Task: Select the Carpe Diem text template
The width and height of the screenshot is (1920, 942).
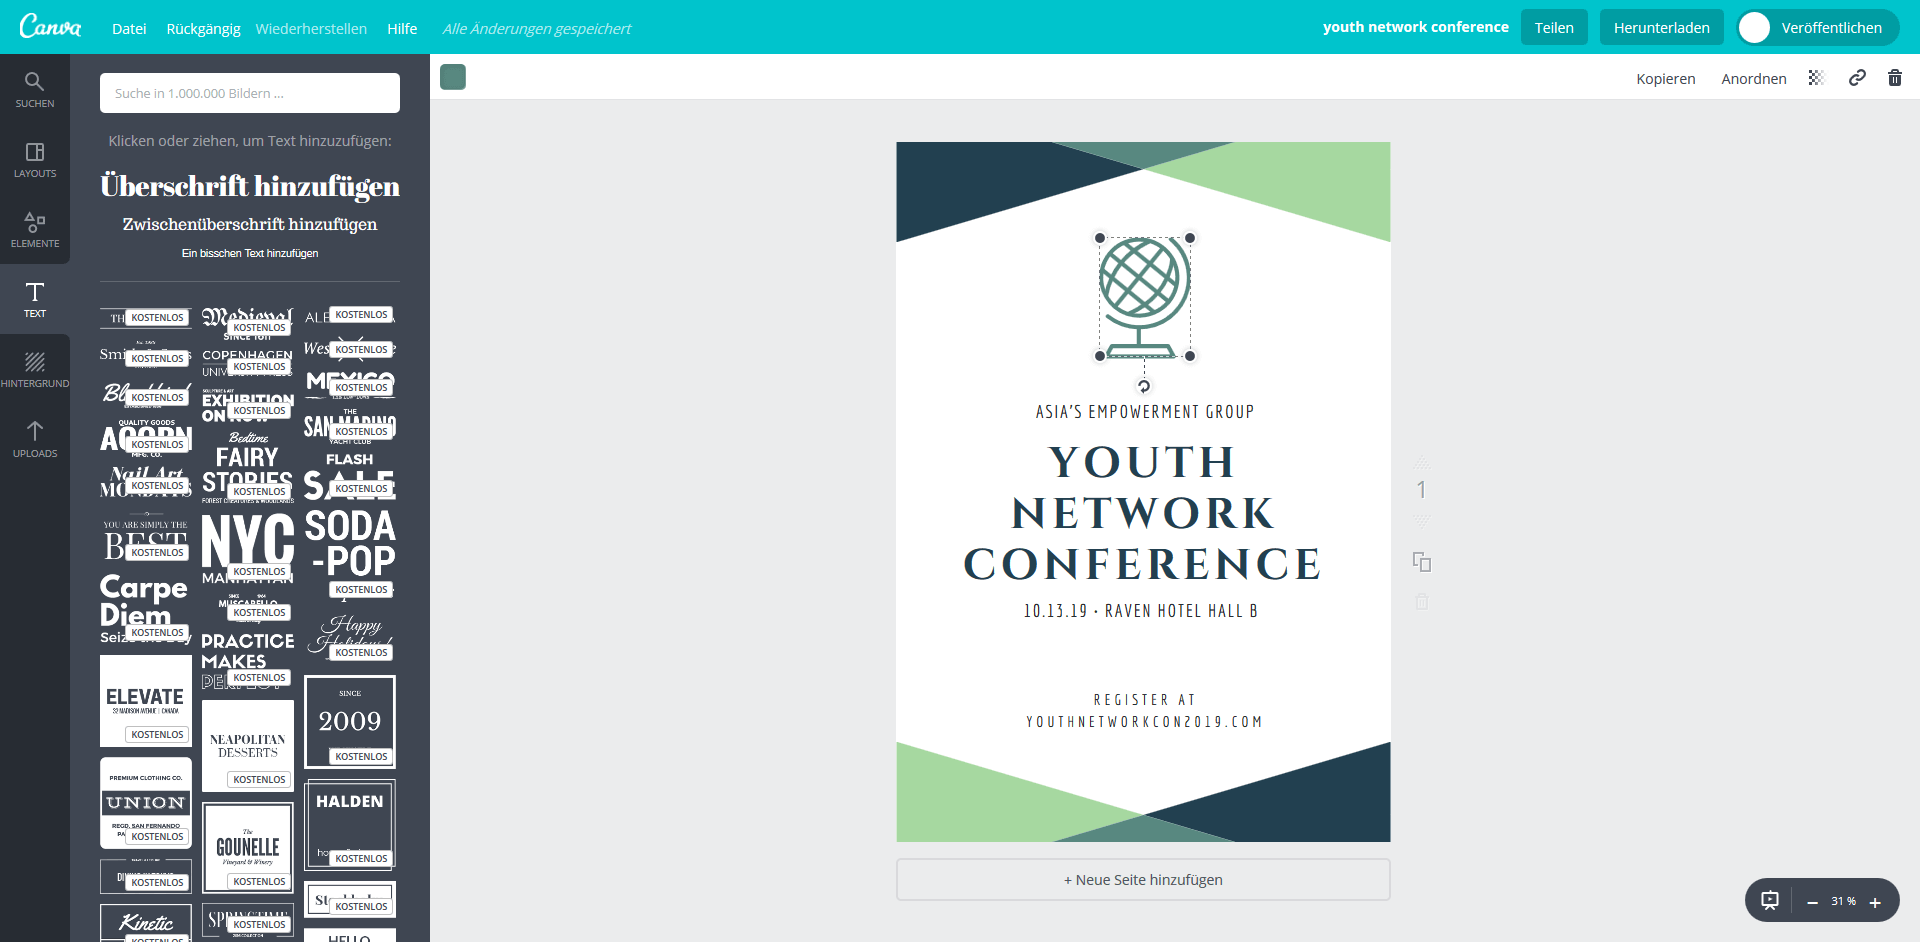Action: point(145,609)
